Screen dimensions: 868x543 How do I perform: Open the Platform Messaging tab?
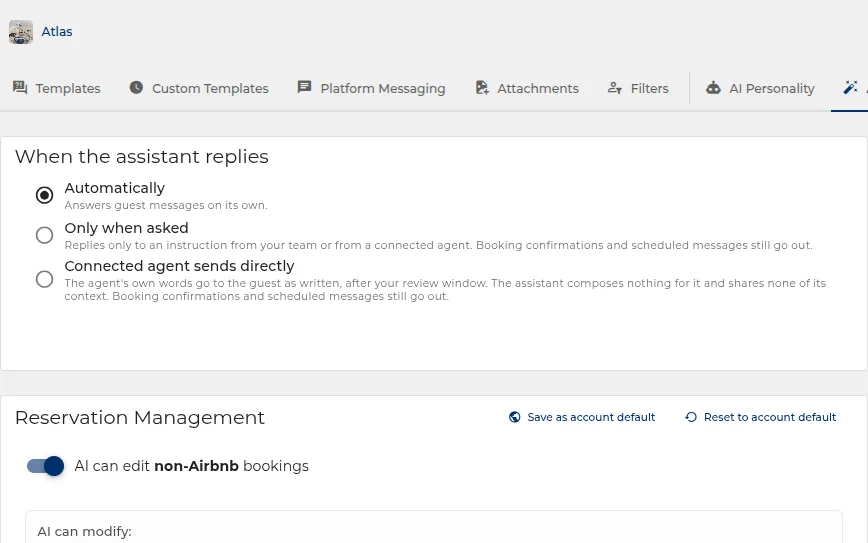pos(371,88)
